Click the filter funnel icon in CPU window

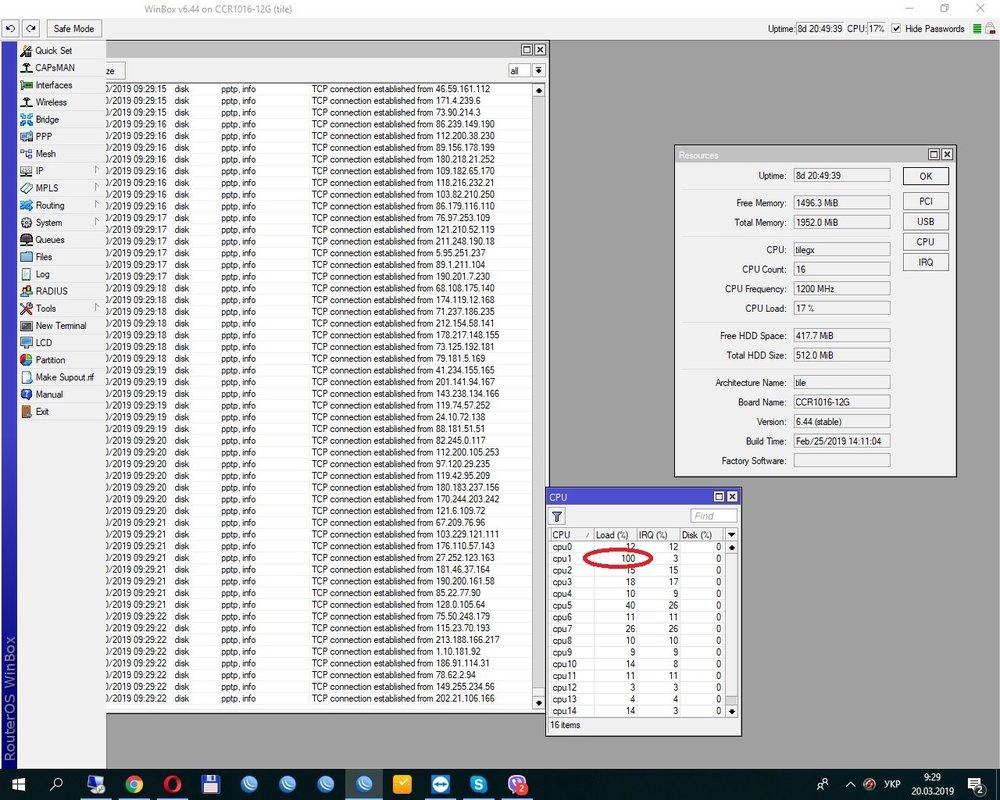(x=558, y=516)
